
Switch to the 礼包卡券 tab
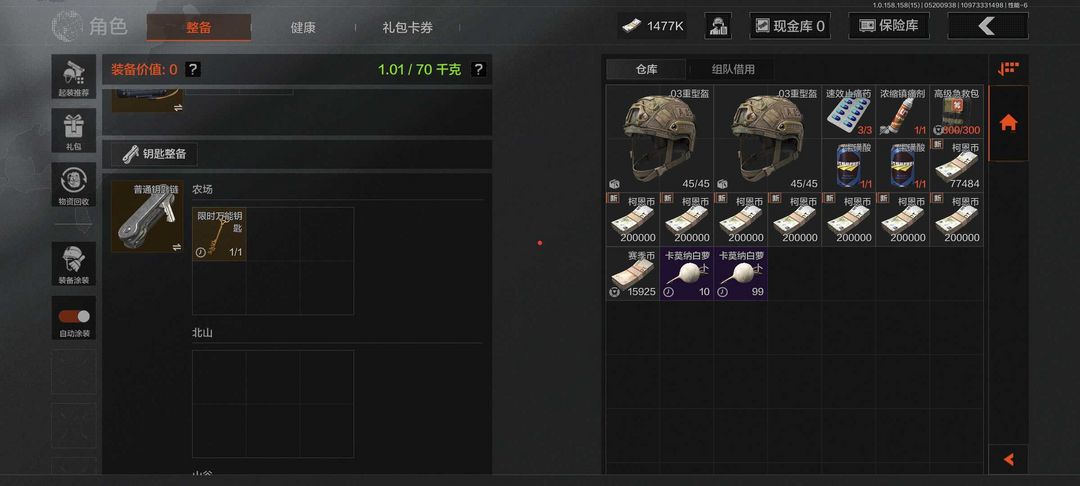408,28
